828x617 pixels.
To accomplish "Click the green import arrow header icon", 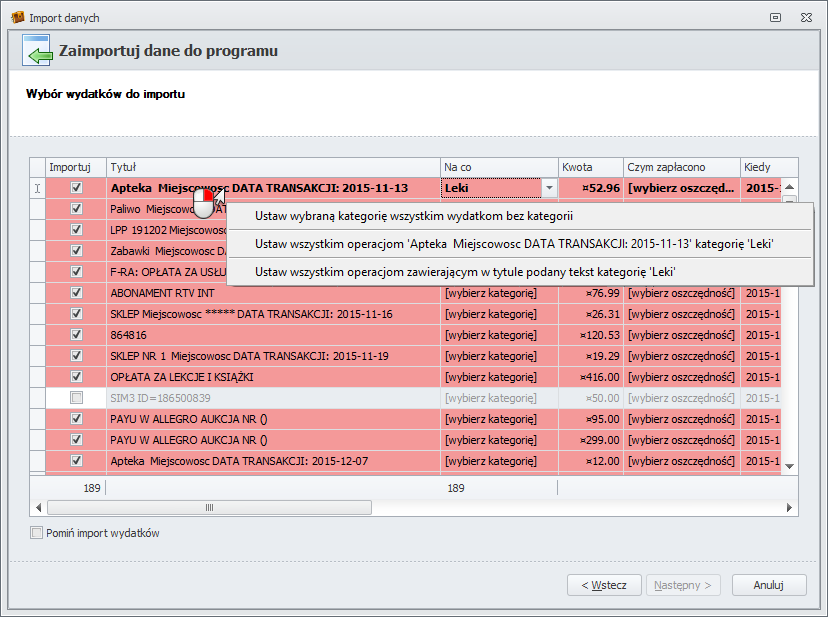I will pos(38,52).
